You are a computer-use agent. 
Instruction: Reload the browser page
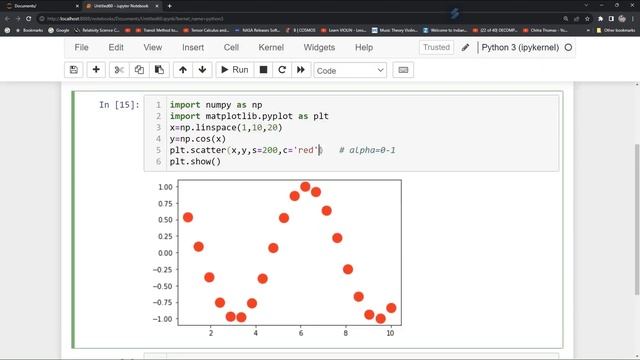29,19
